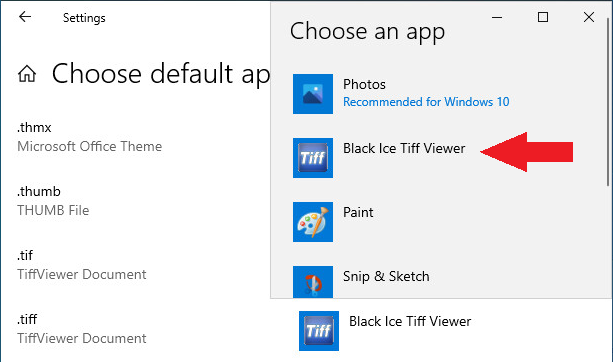This screenshot has height=362, width=613.
Task: Pick the Snip & Sketch scissors icon
Action: pyautogui.click(x=313, y=282)
